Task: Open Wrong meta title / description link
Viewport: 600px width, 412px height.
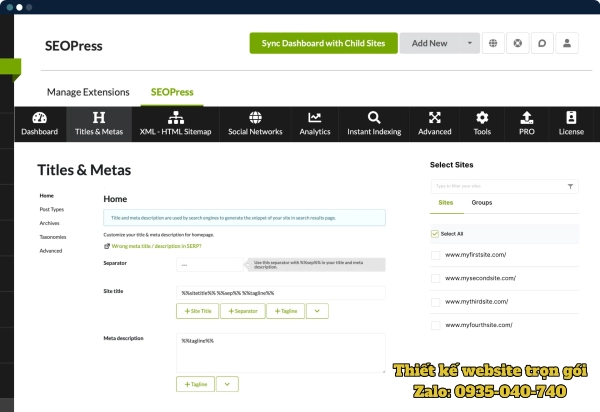Action: click(x=157, y=246)
